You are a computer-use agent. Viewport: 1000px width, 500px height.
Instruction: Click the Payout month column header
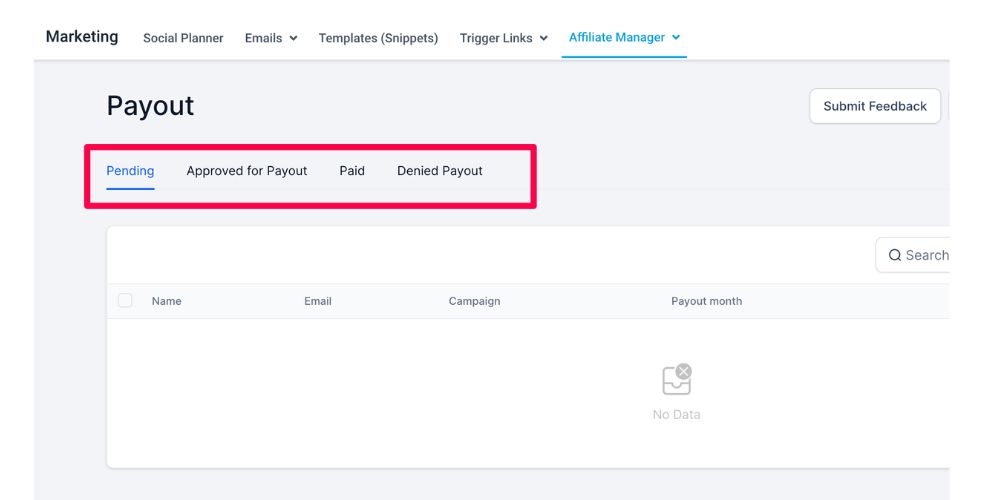(706, 301)
